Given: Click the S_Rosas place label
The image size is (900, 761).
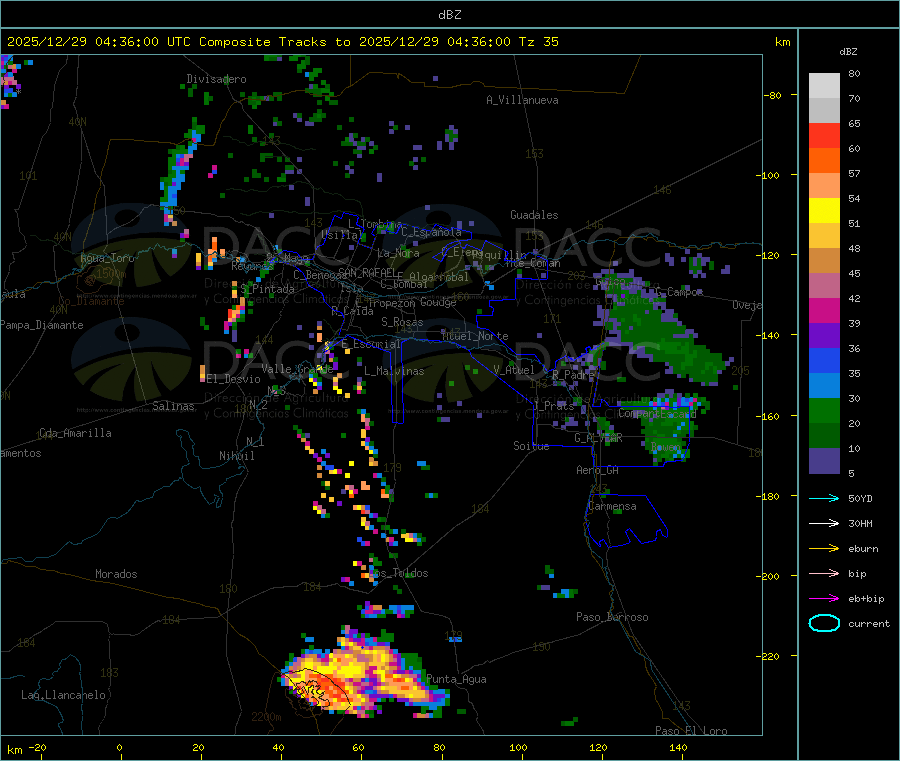Looking at the screenshot, I should [x=402, y=322].
